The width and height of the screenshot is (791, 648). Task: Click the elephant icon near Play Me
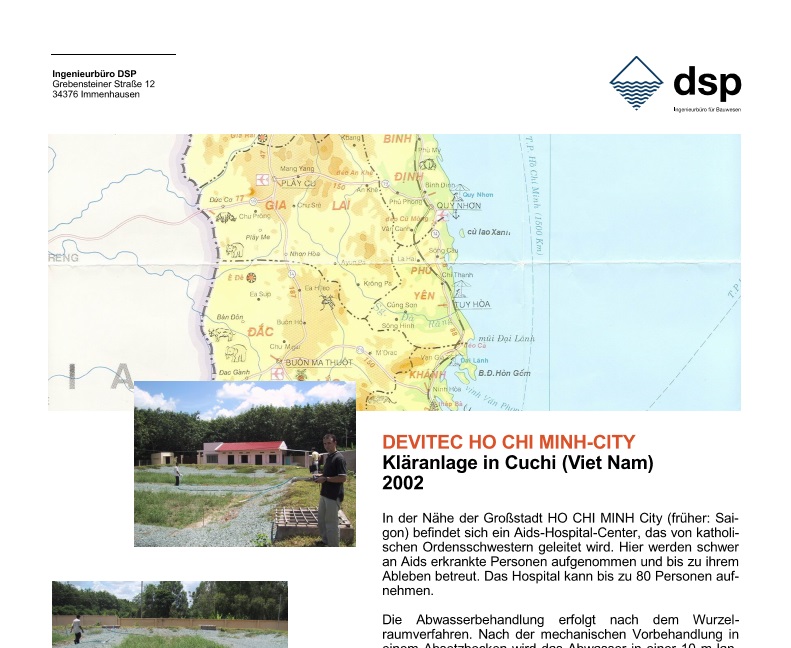(233, 250)
